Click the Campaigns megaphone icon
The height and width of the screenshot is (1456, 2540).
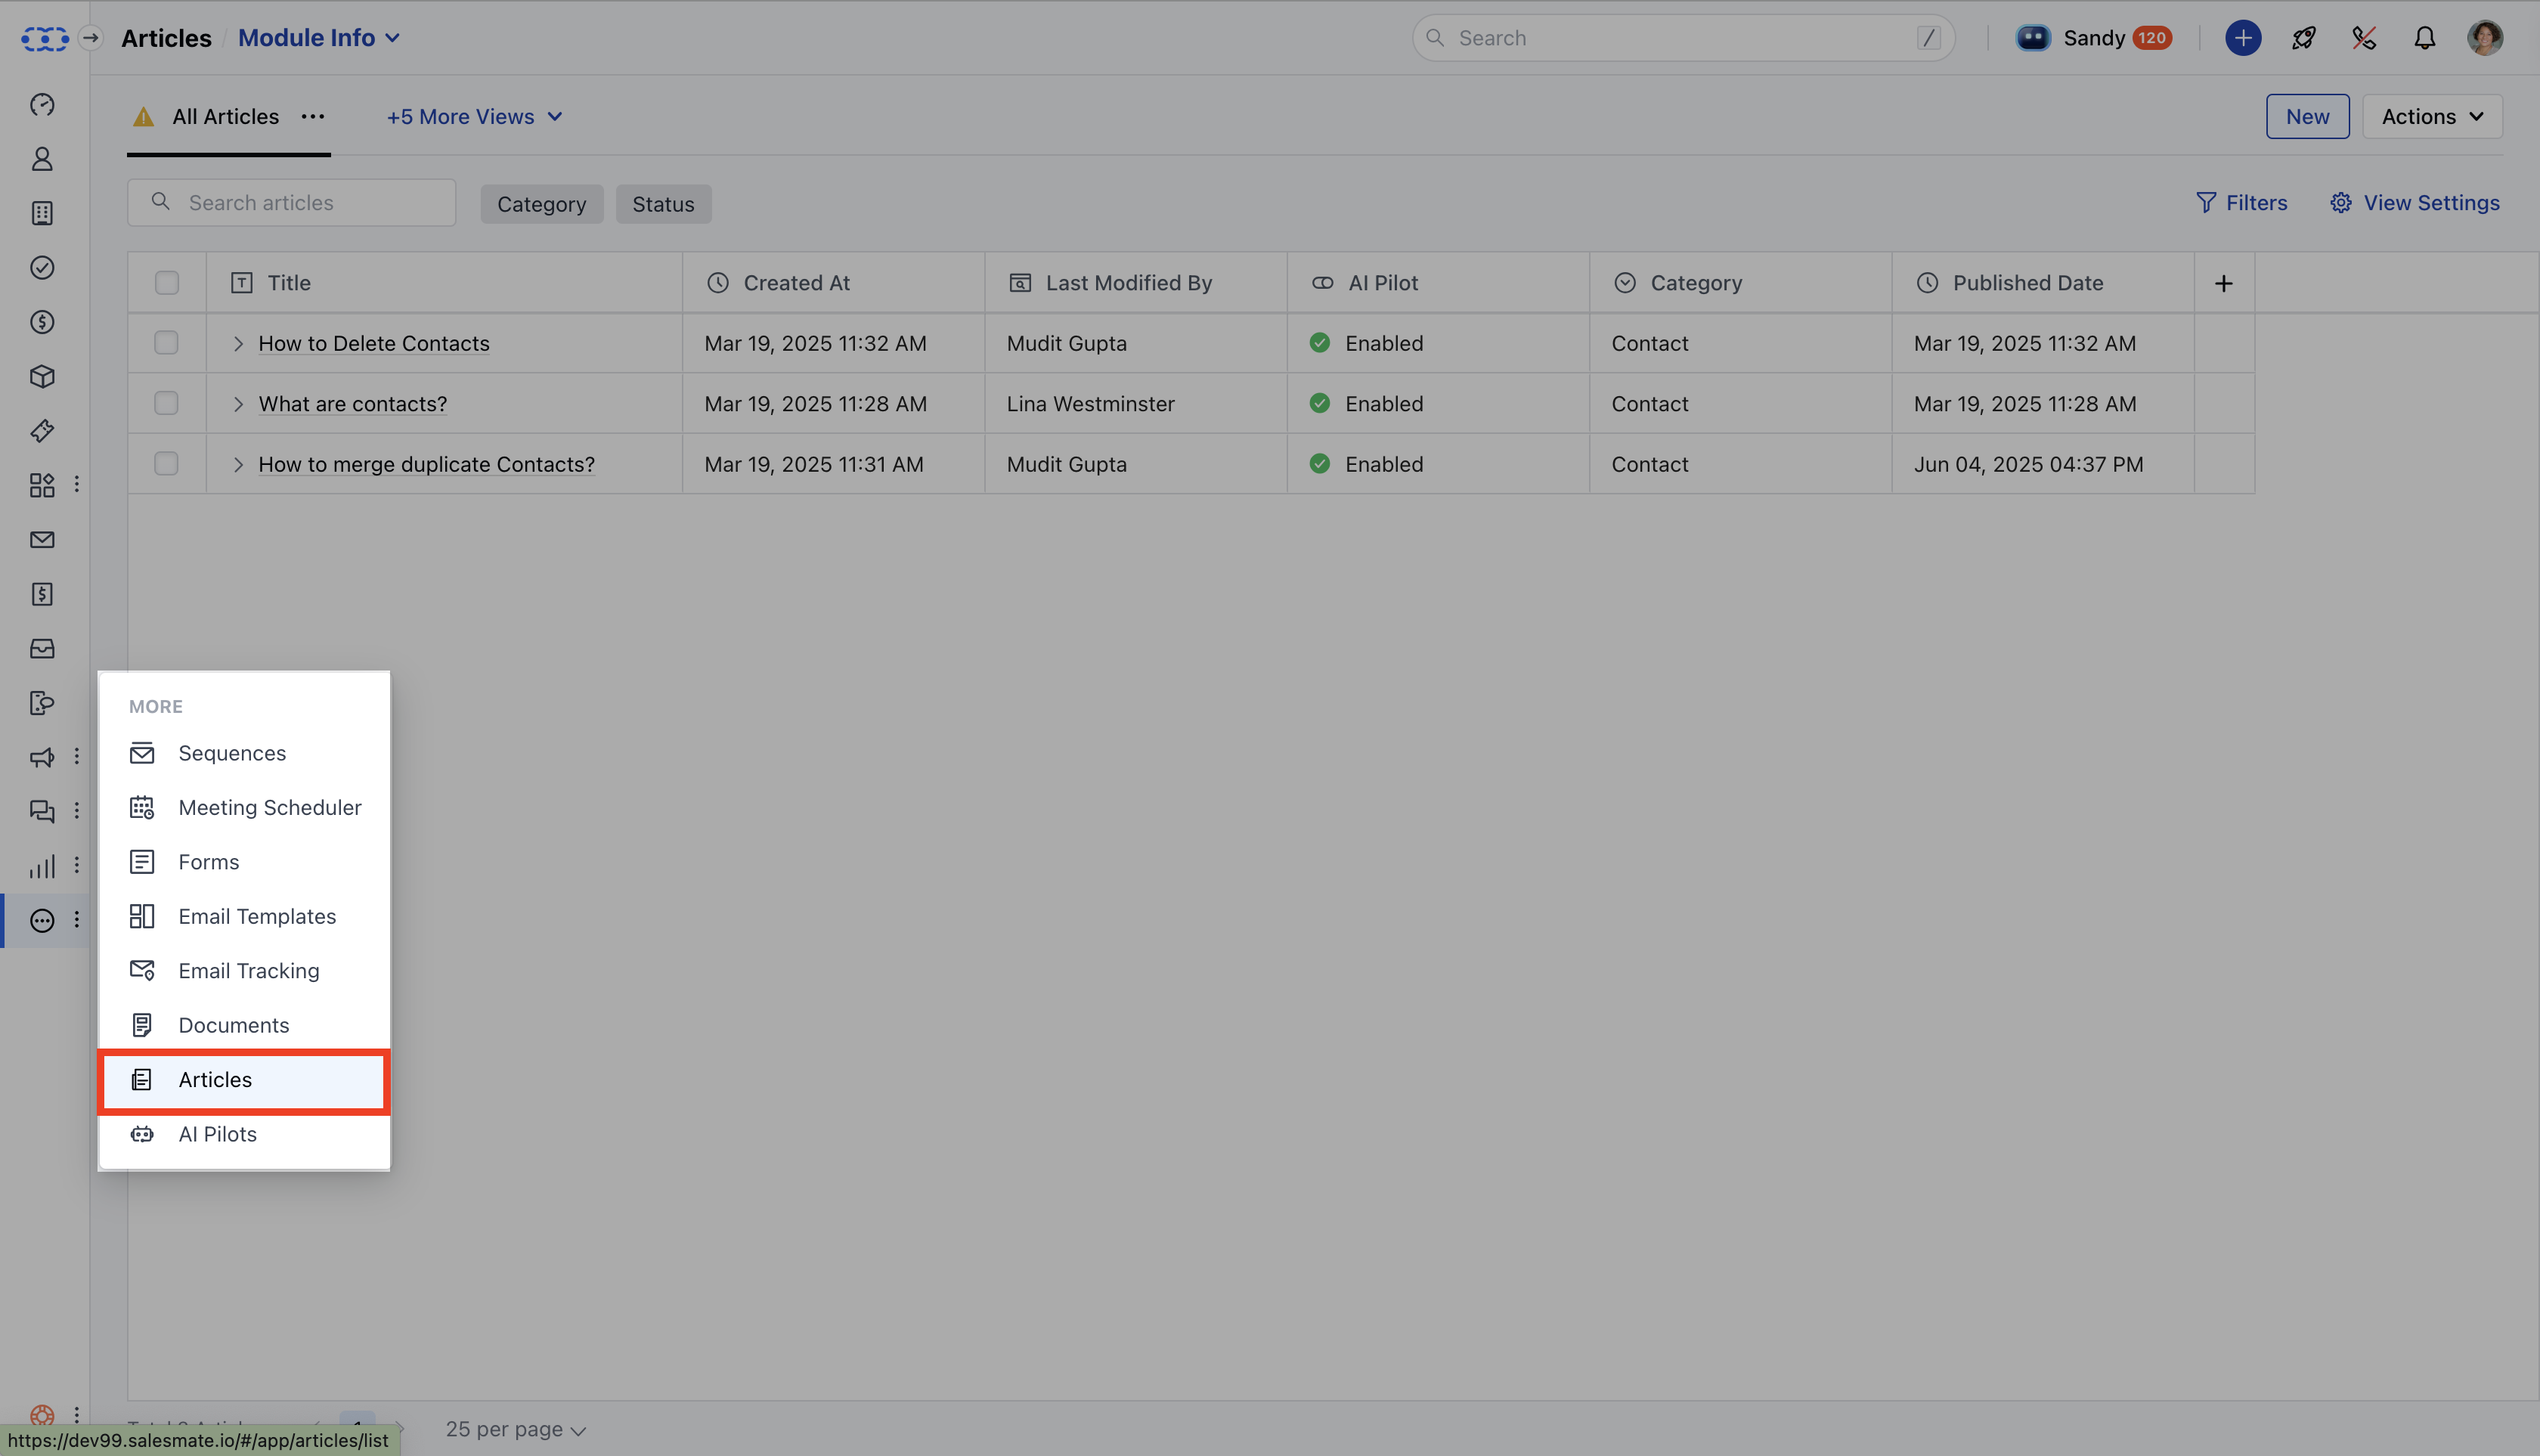(41, 757)
